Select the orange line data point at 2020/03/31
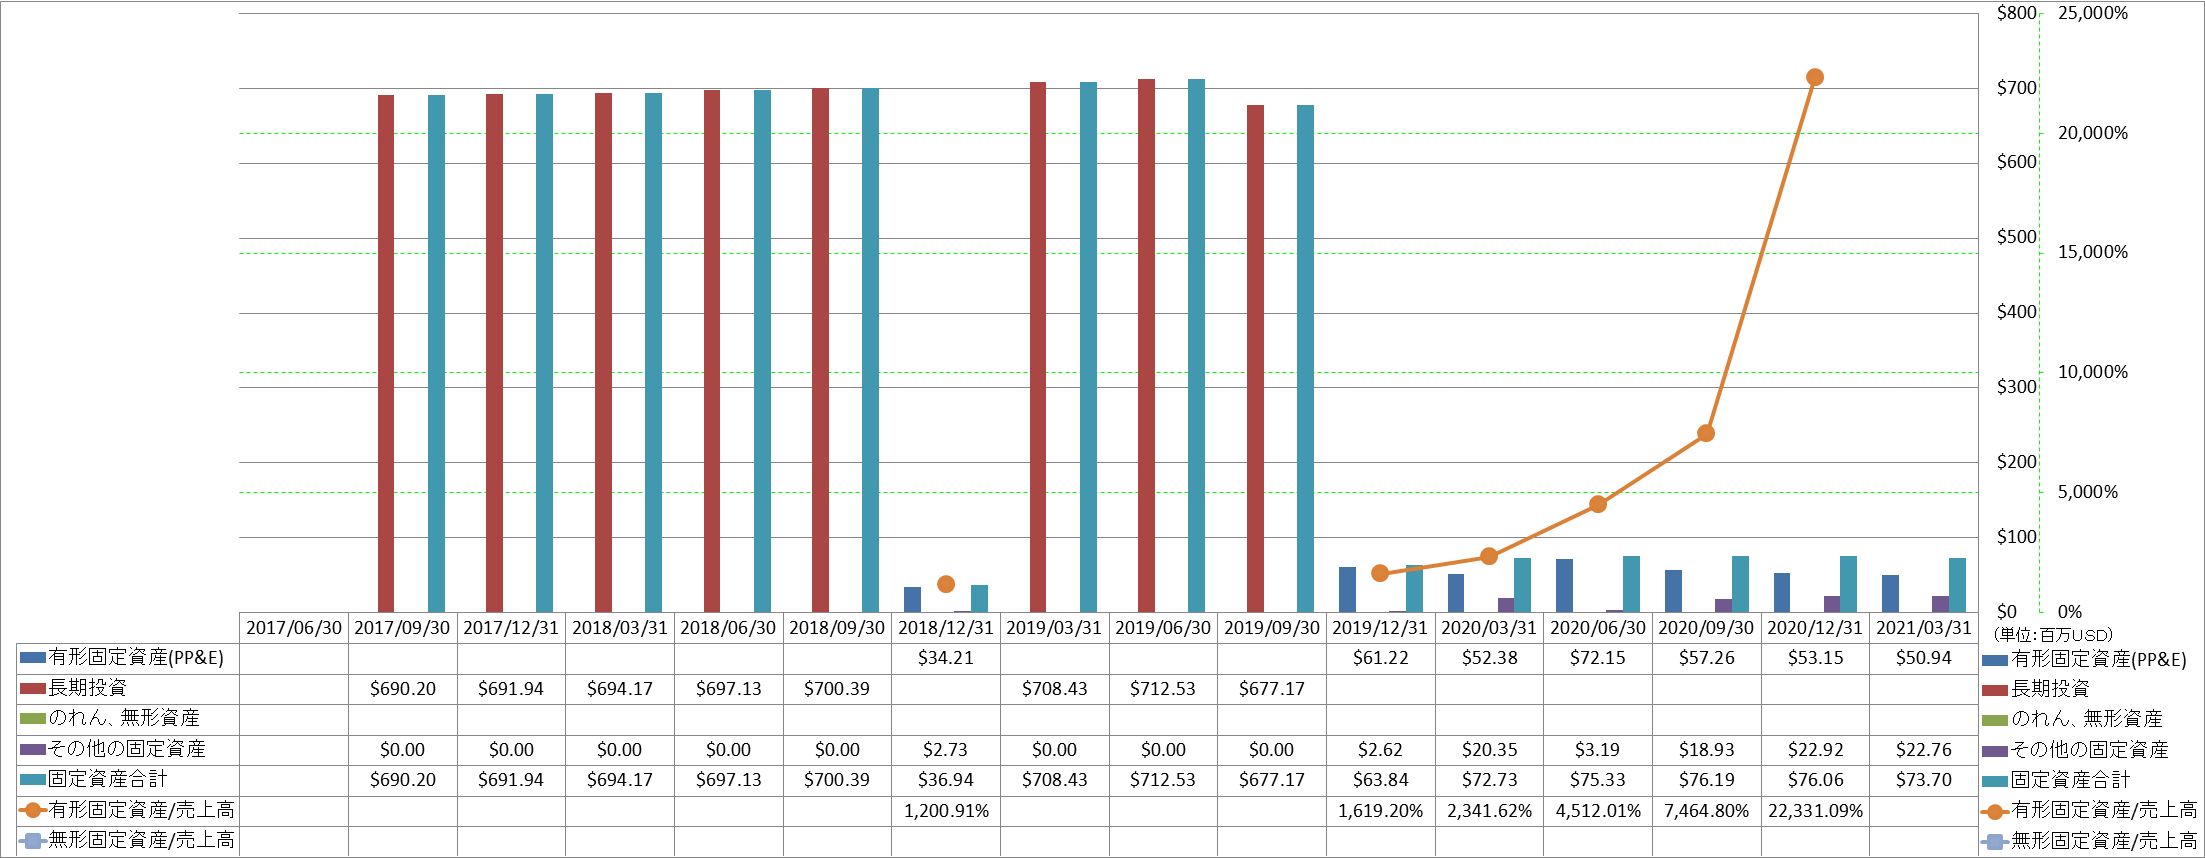2205x858 pixels. (x=1489, y=556)
